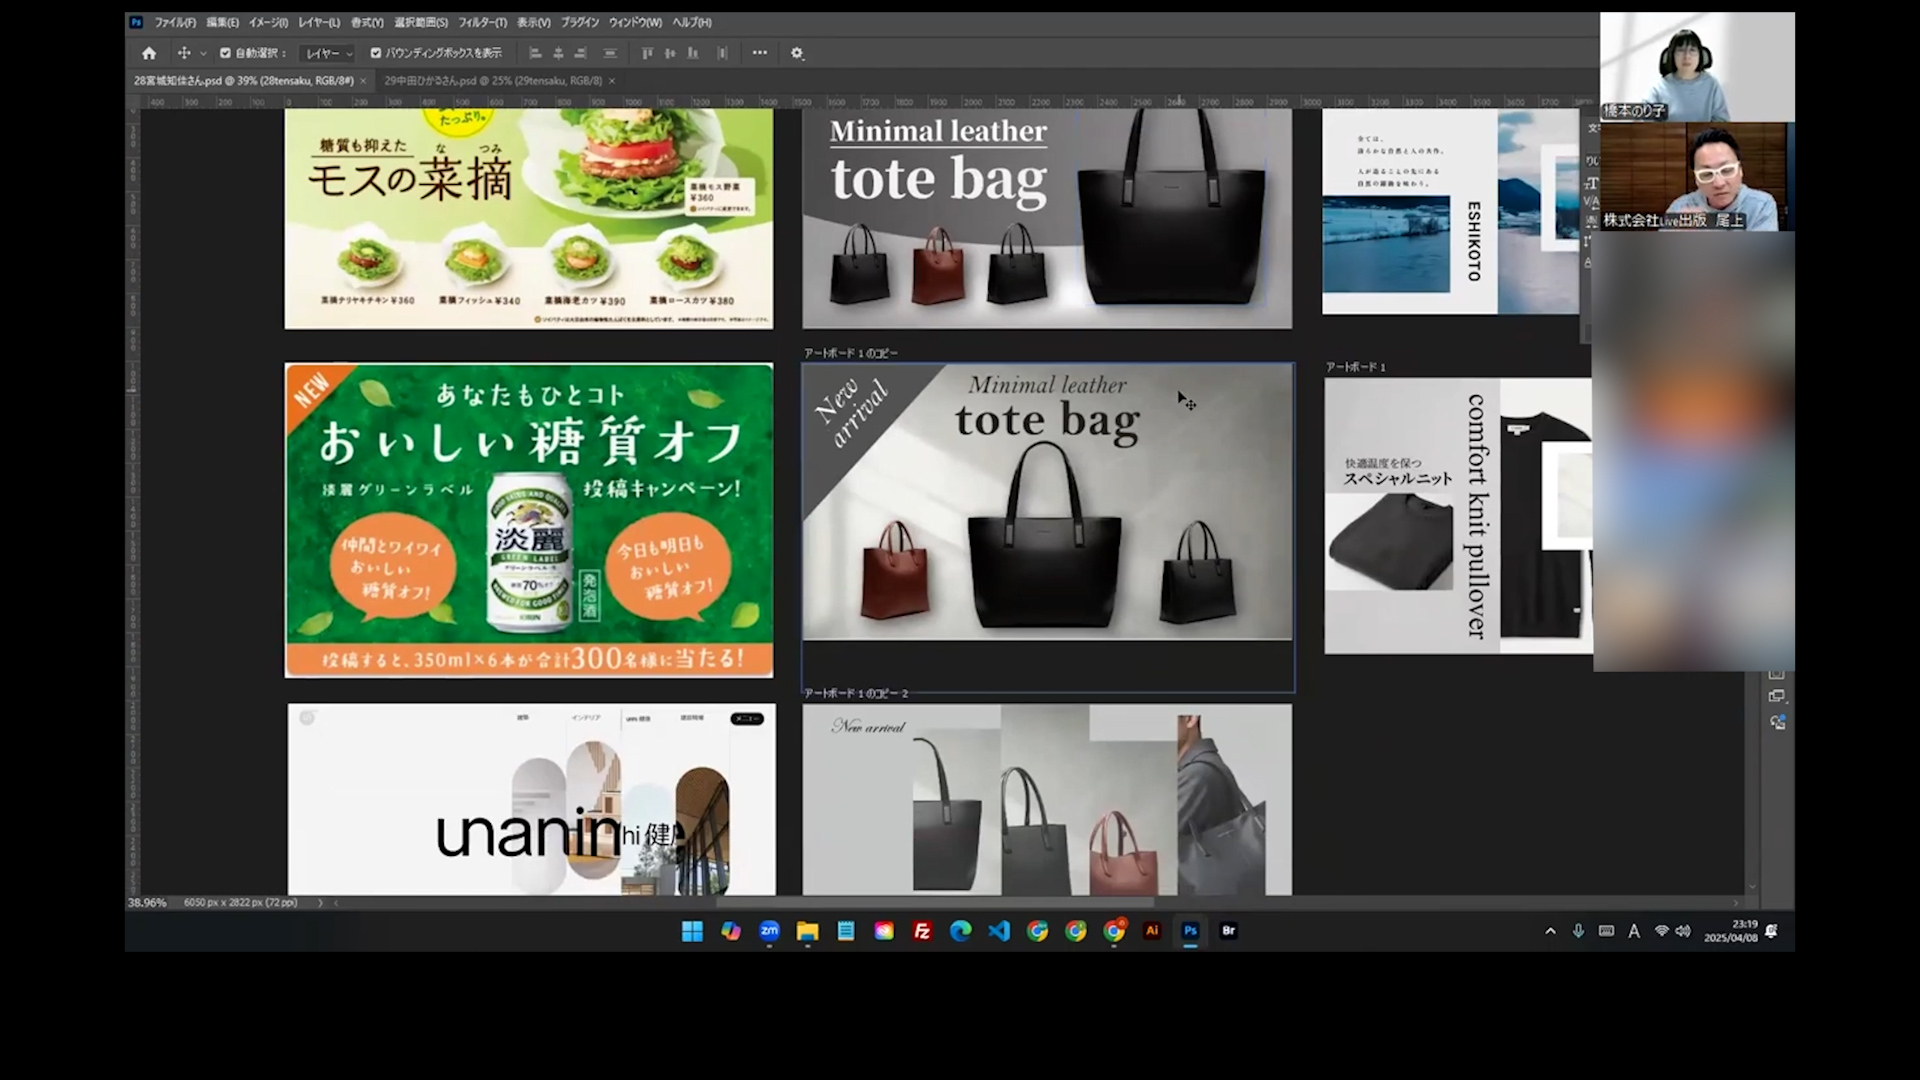Viewport: 1920px width, 1080px height.
Task: Open the レイヤー auto-select dropdown
Action: tap(329, 53)
